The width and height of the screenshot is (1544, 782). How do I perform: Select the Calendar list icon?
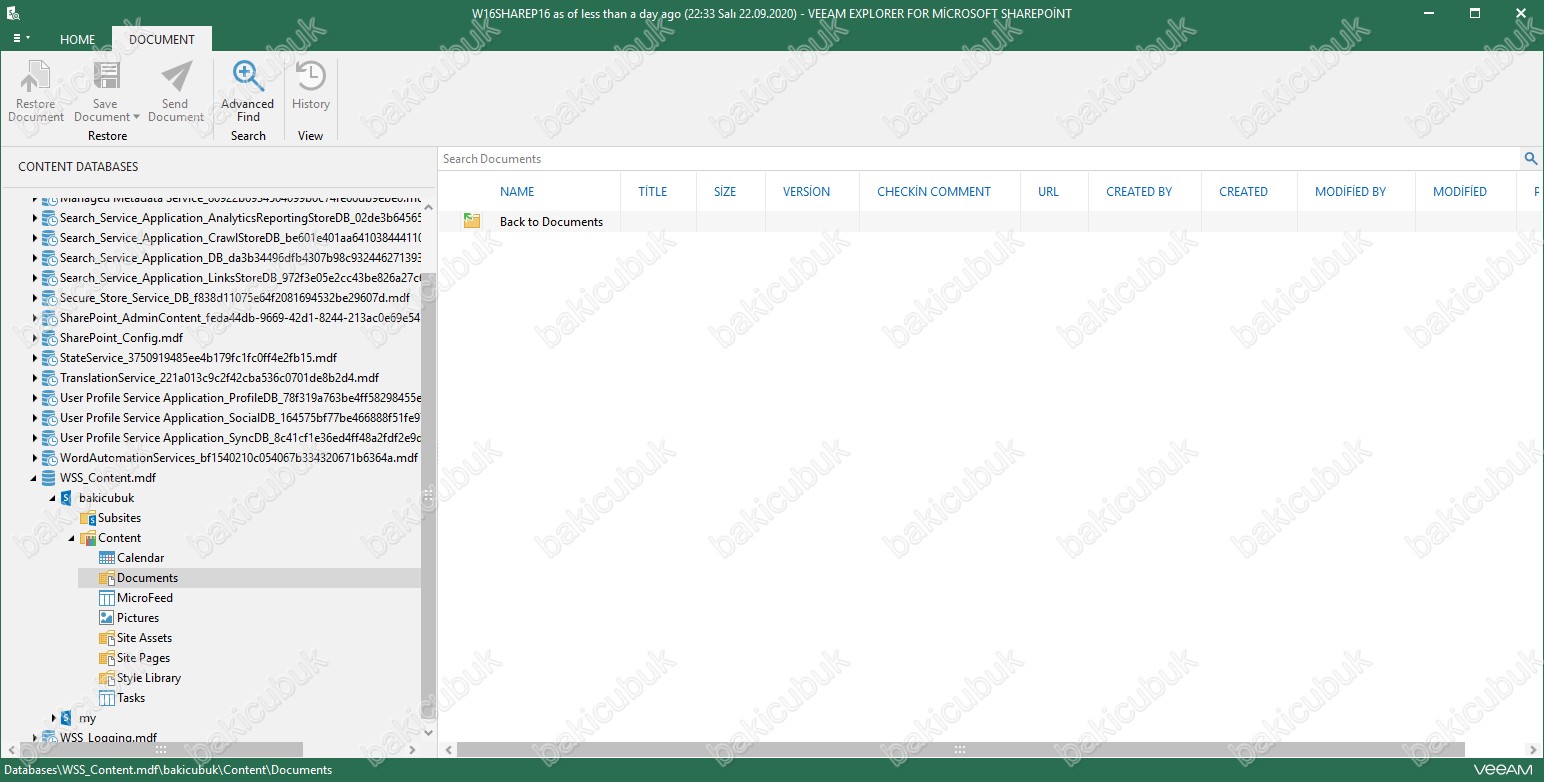[107, 558]
